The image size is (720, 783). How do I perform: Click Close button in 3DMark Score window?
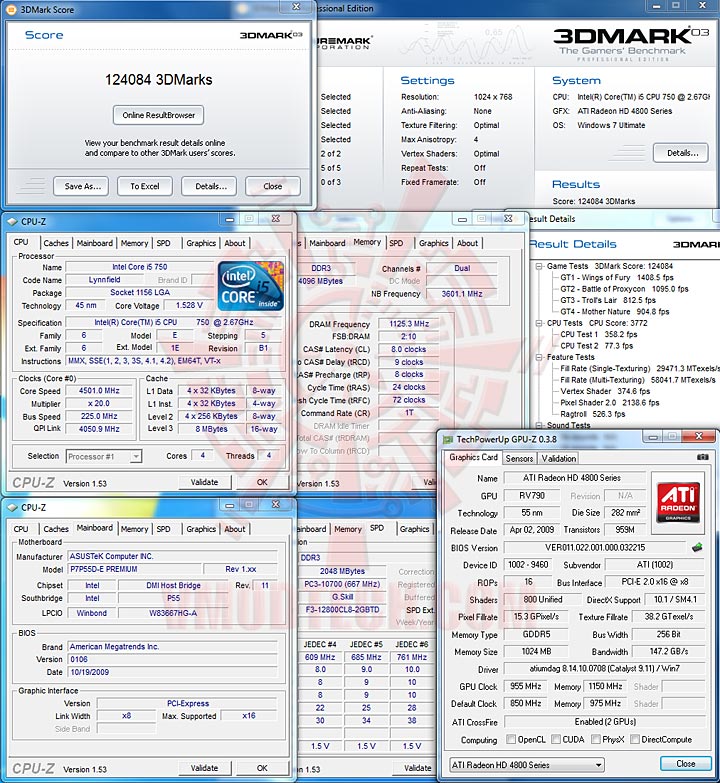[x=273, y=186]
